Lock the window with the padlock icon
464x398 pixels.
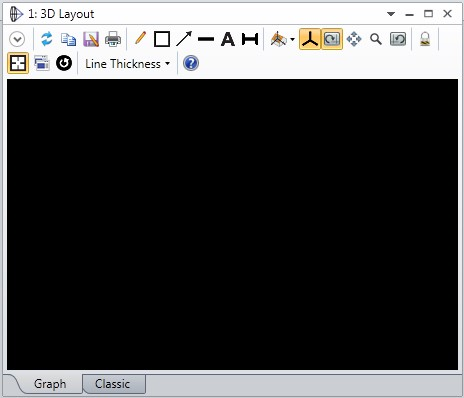(425, 39)
